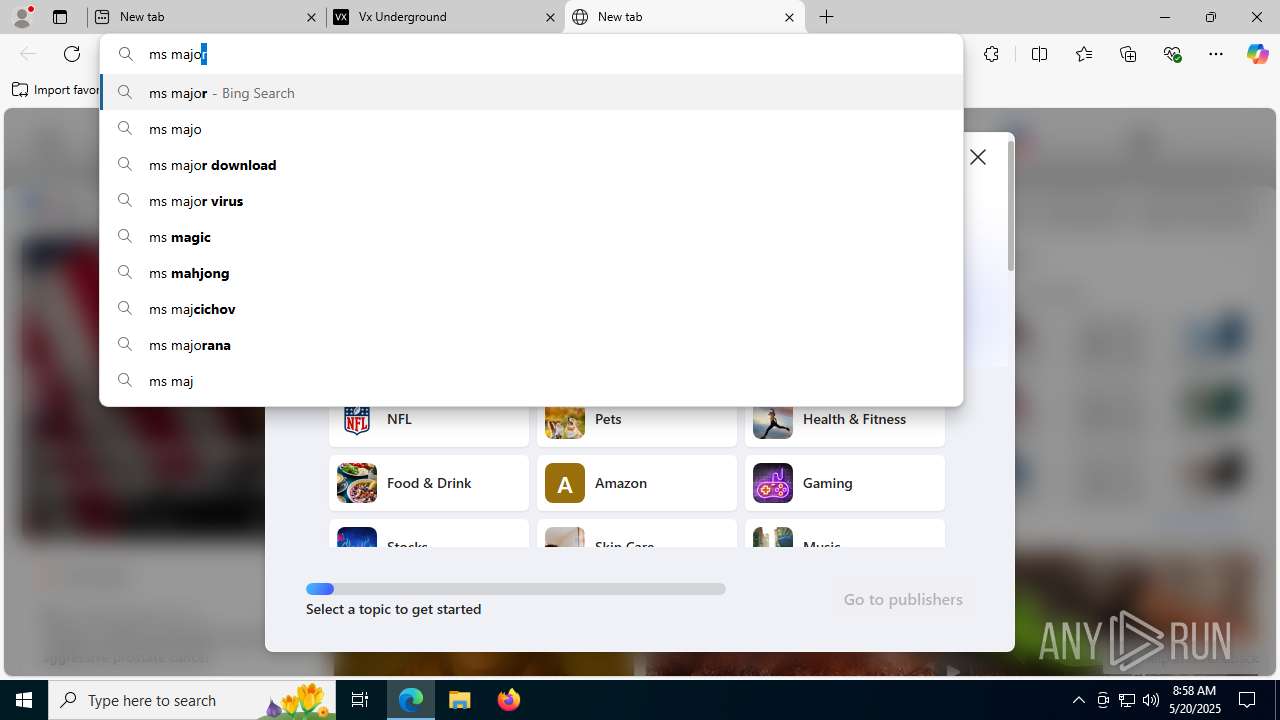The height and width of the screenshot is (720, 1280).
Task: Show hidden system tray icons
Action: pyautogui.click(x=1078, y=700)
